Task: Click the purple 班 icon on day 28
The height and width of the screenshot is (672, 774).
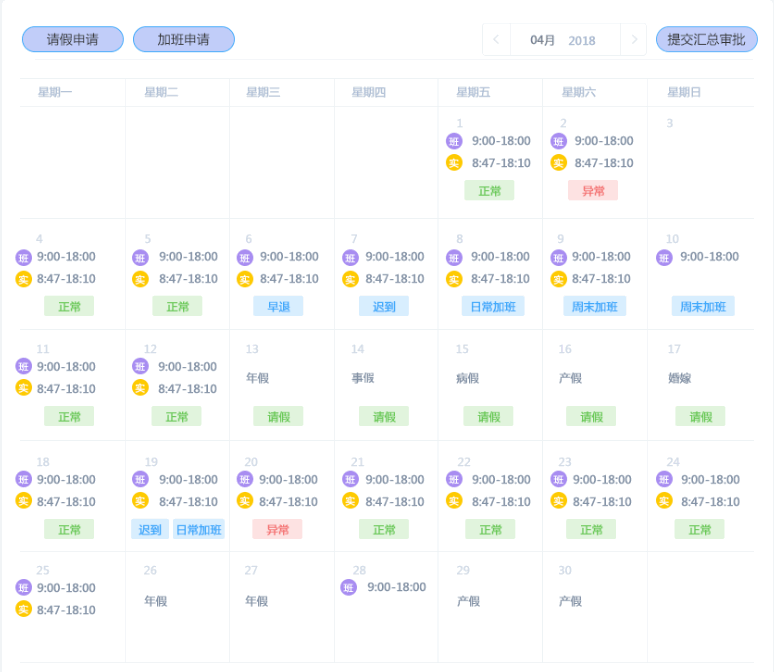Action: pyautogui.click(x=348, y=588)
